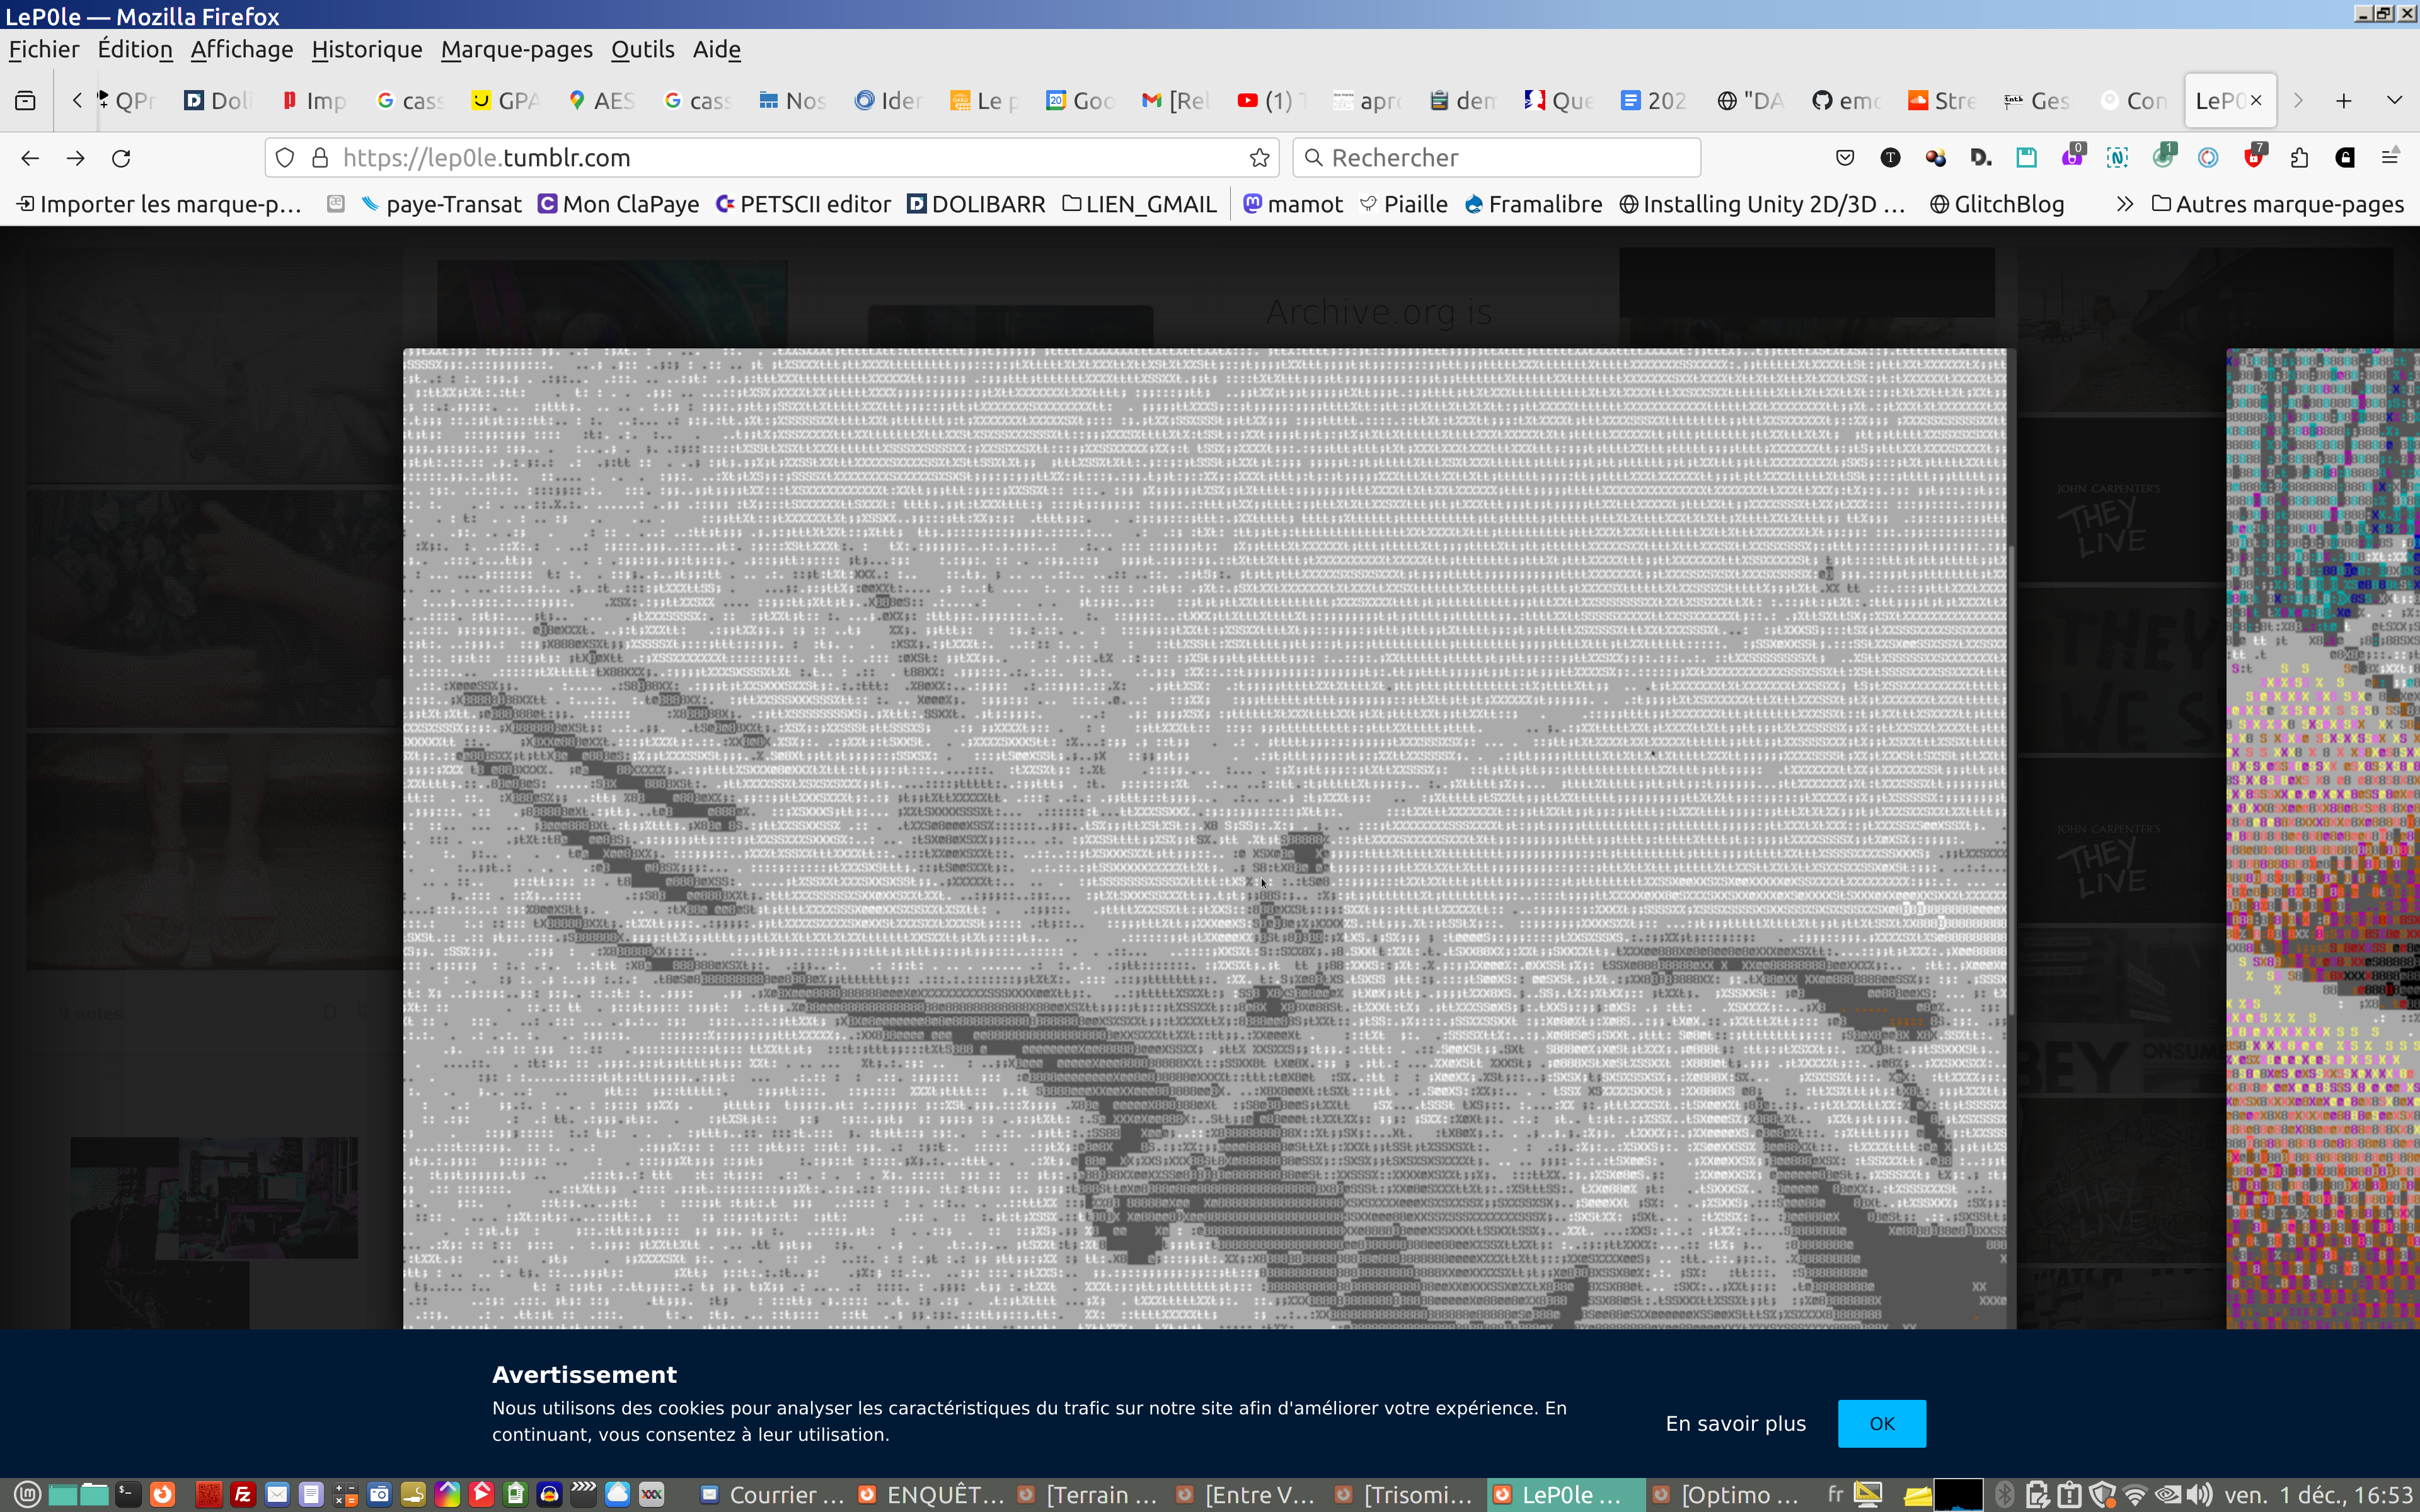Open the Marque-pages menu
Screen dimensions: 2420x1512
coord(516,49)
